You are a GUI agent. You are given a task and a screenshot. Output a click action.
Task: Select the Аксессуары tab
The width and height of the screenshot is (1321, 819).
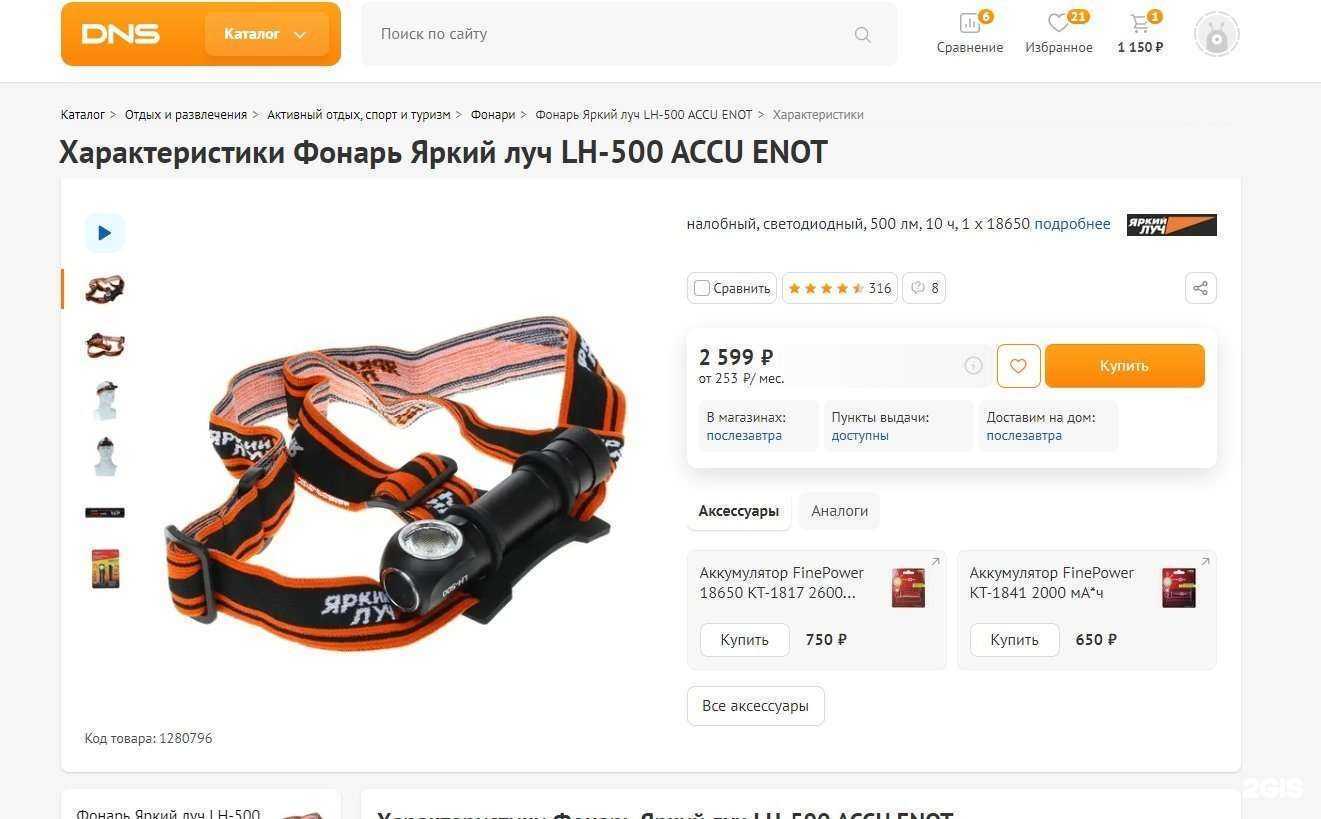click(x=738, y=511)
